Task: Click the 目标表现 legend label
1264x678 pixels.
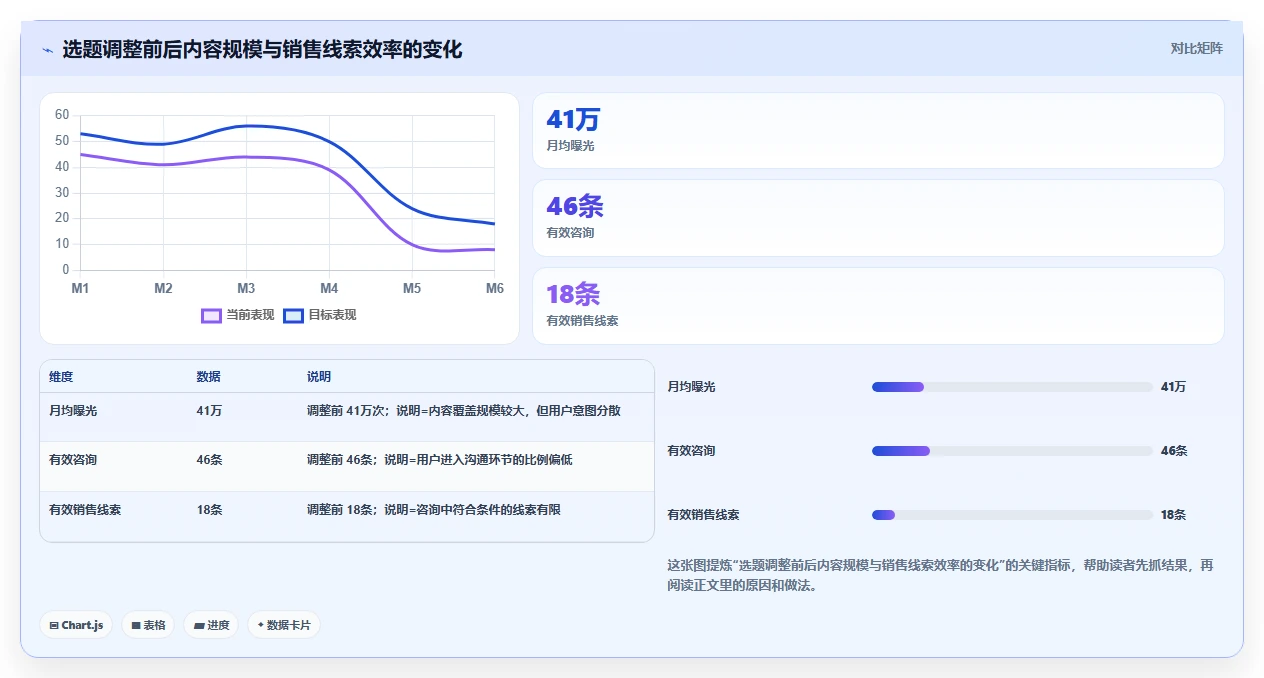Action: 333,315
